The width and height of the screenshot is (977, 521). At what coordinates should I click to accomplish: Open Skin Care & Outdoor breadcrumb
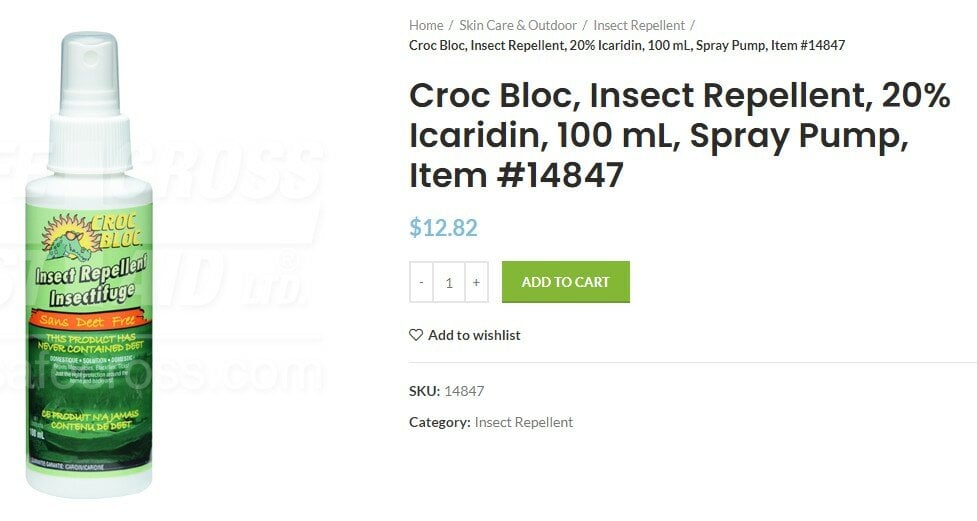coord(518,26)
